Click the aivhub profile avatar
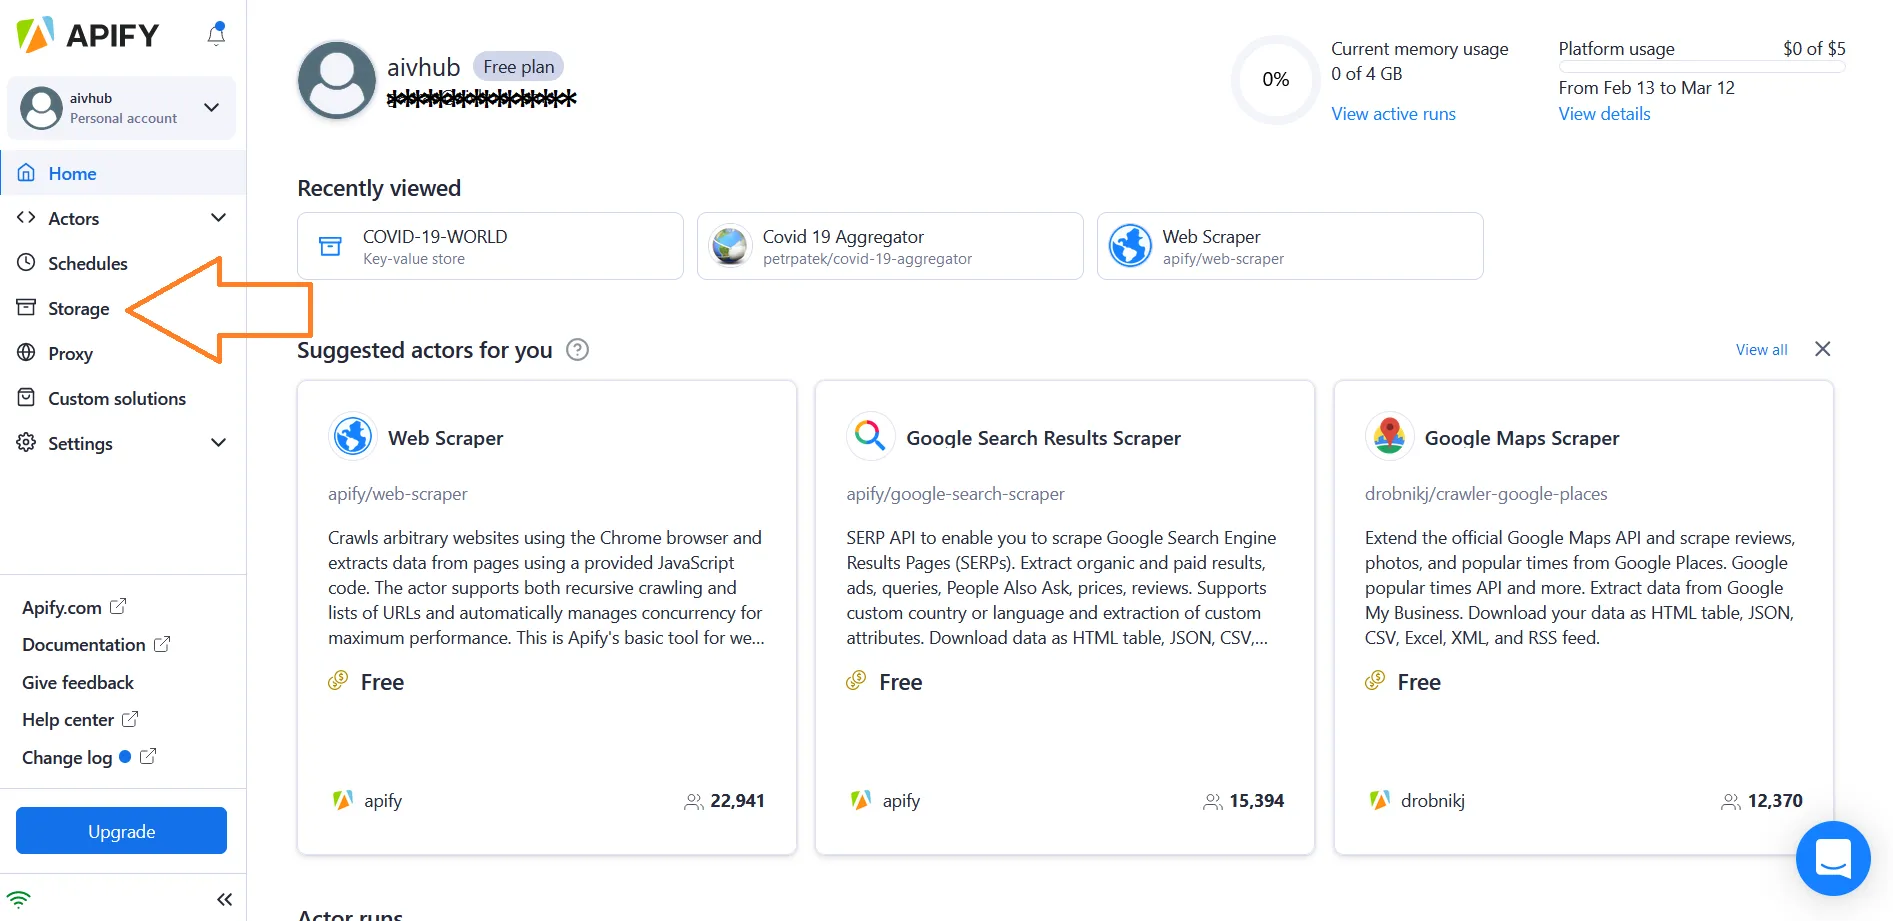This screenshot has width=1893, height=921. point(337,80)
